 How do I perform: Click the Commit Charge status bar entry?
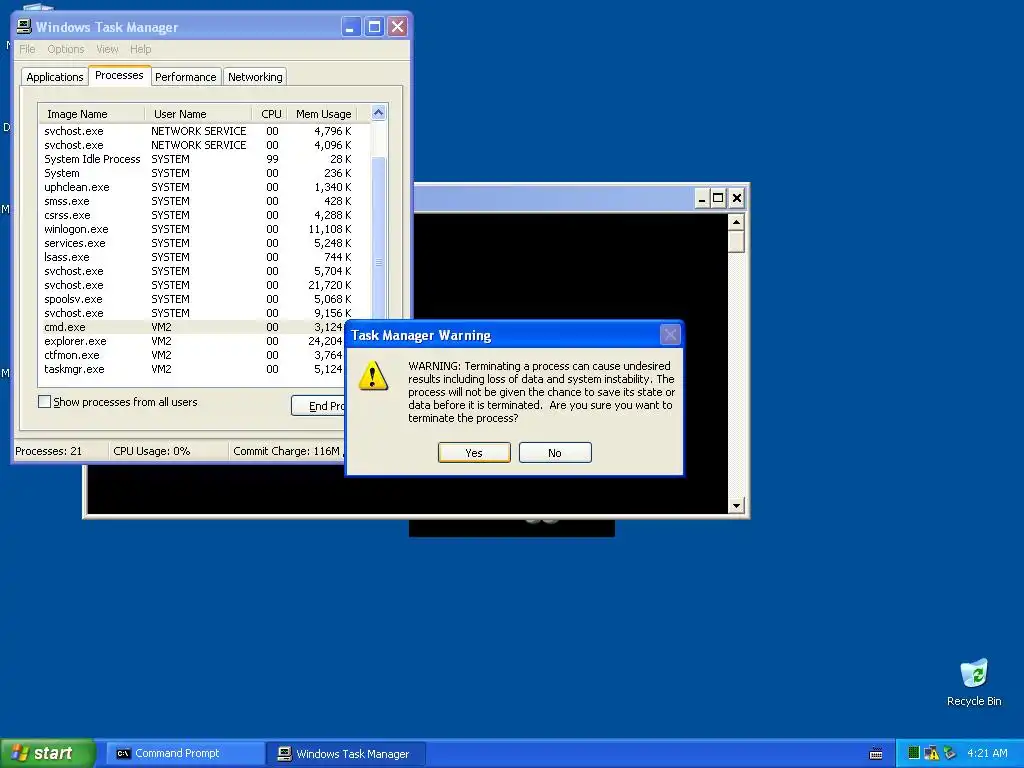pyautogui.click(x=287, y=451)
